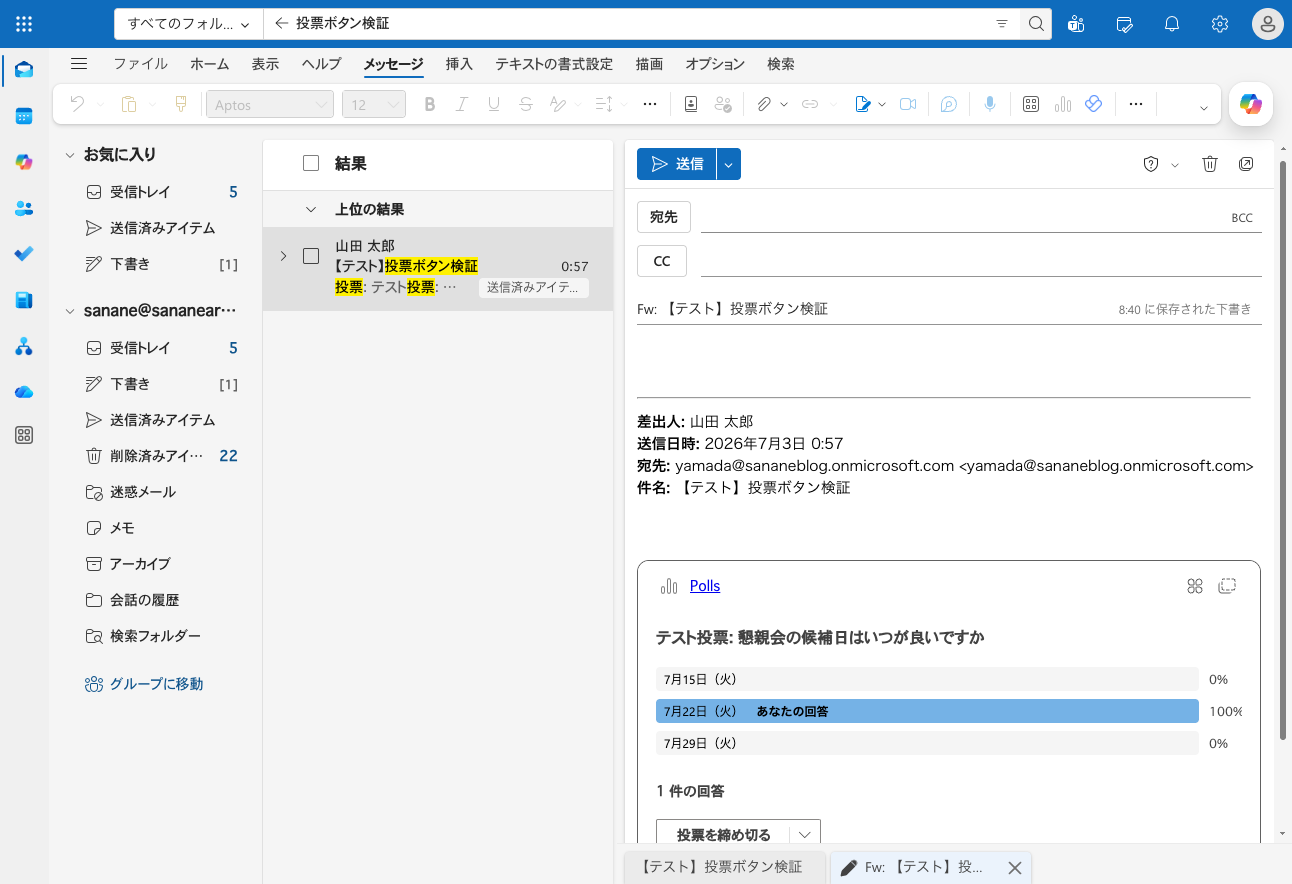Click グループに移動 link

point(156,684)
